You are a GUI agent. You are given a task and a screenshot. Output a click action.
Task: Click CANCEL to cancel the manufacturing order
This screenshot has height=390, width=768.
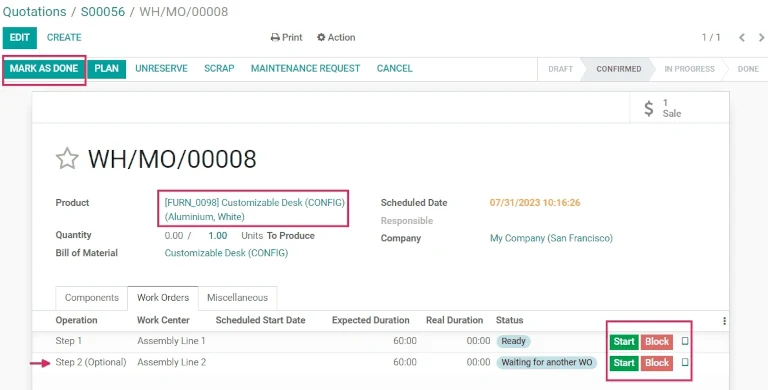click(x=394, y=69)
